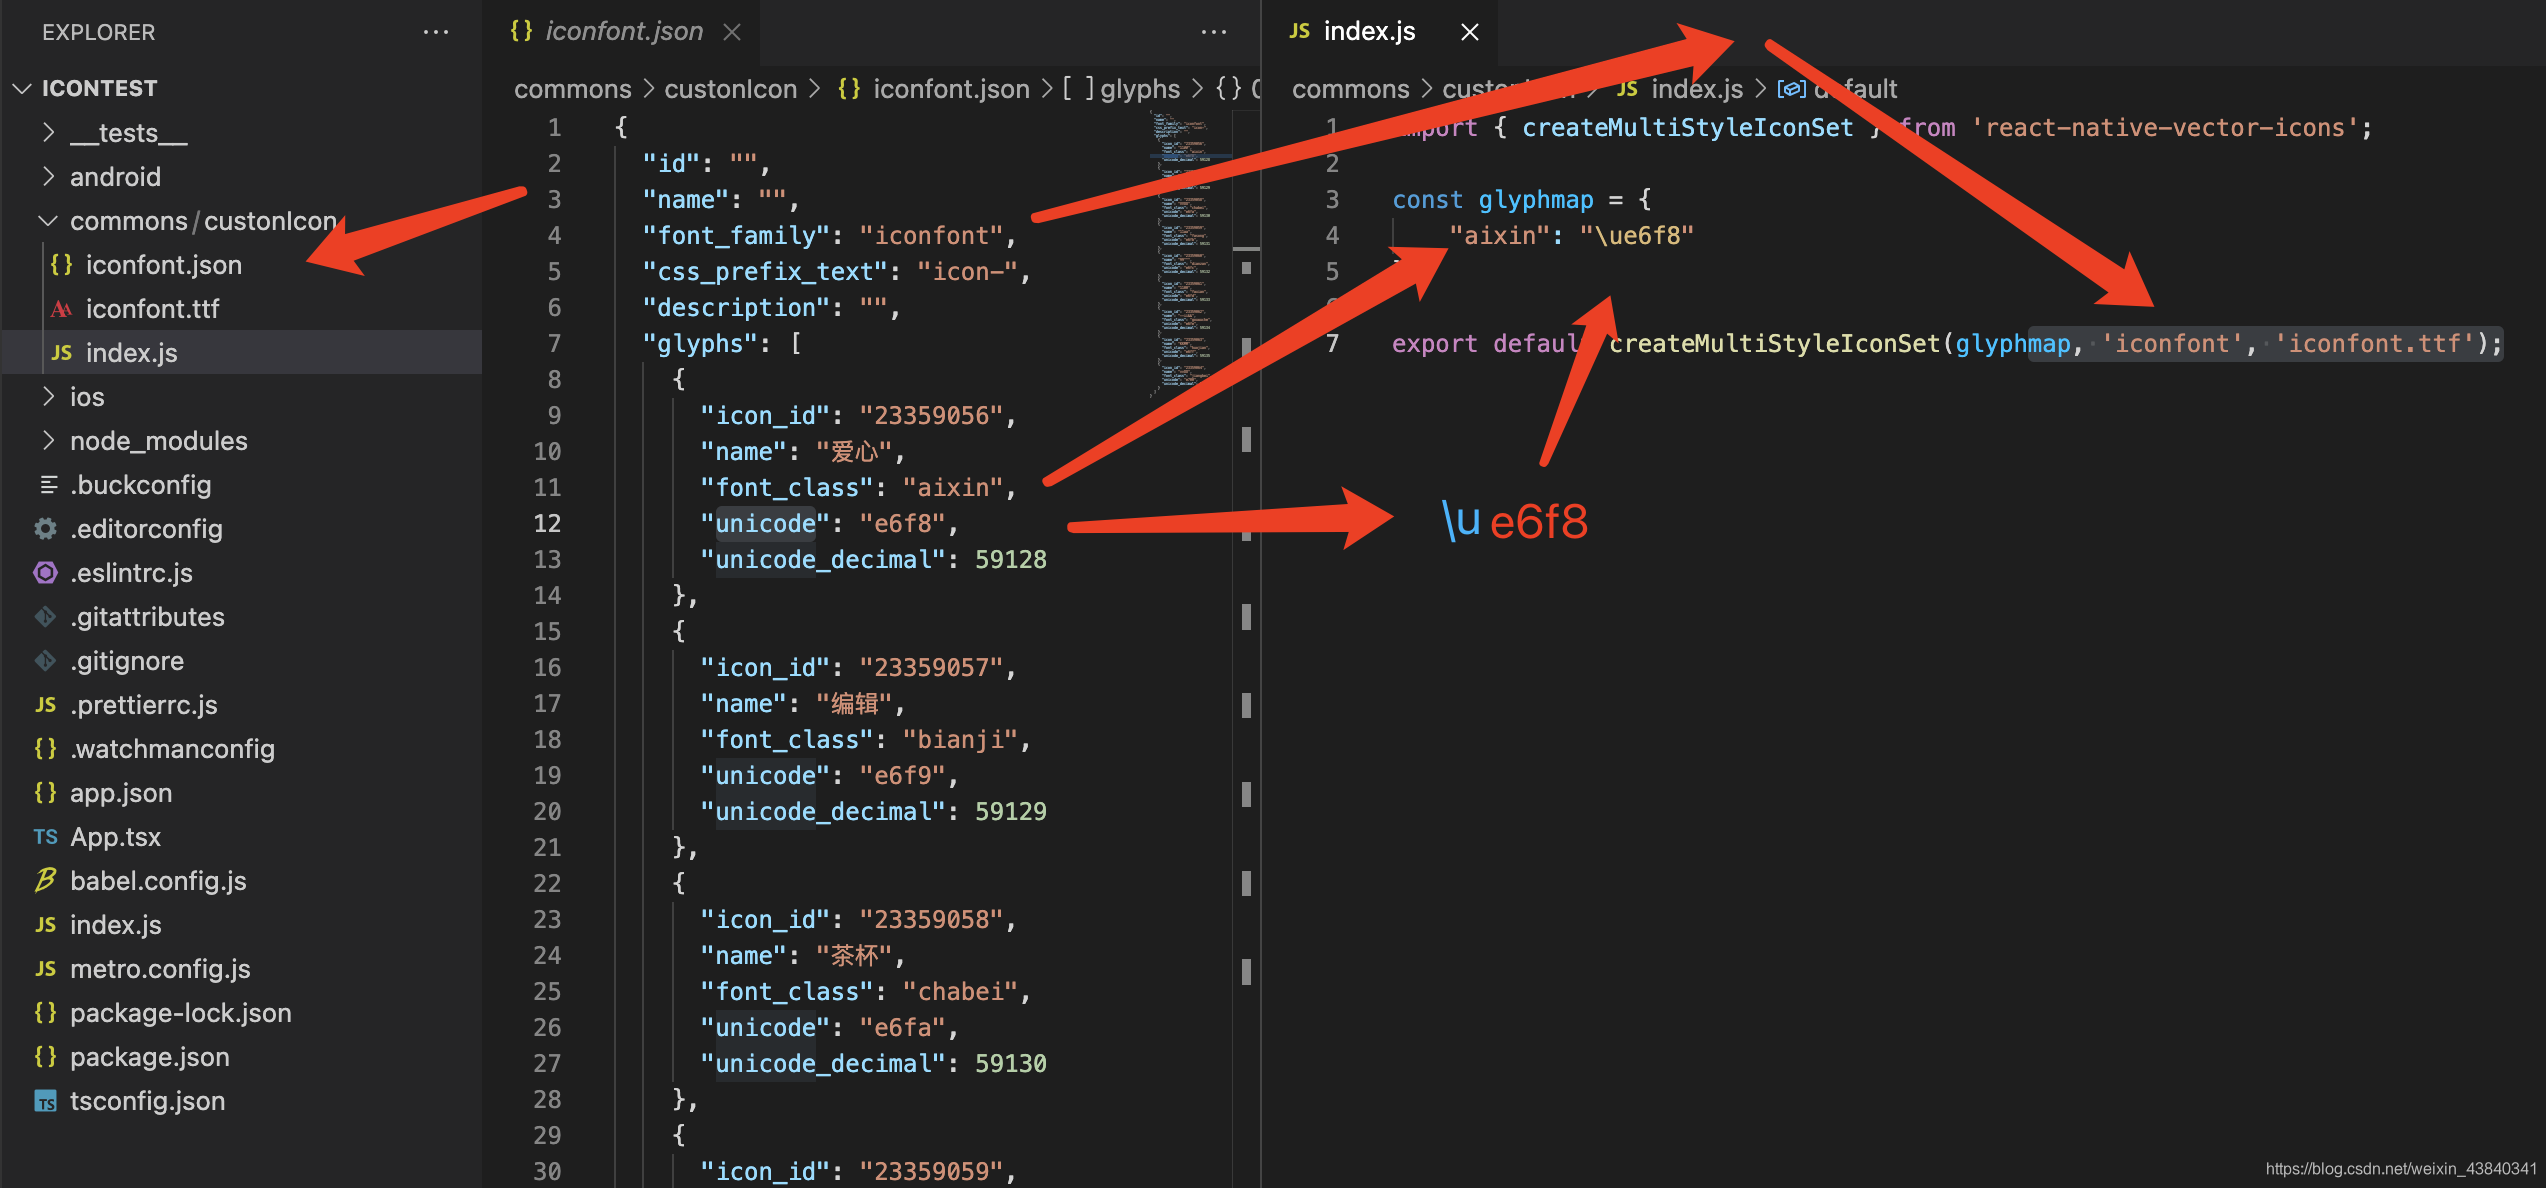Click the git icon beside .gitattributes
The height and width of the screenshot is (1188, 2546).
click(44, 616)
